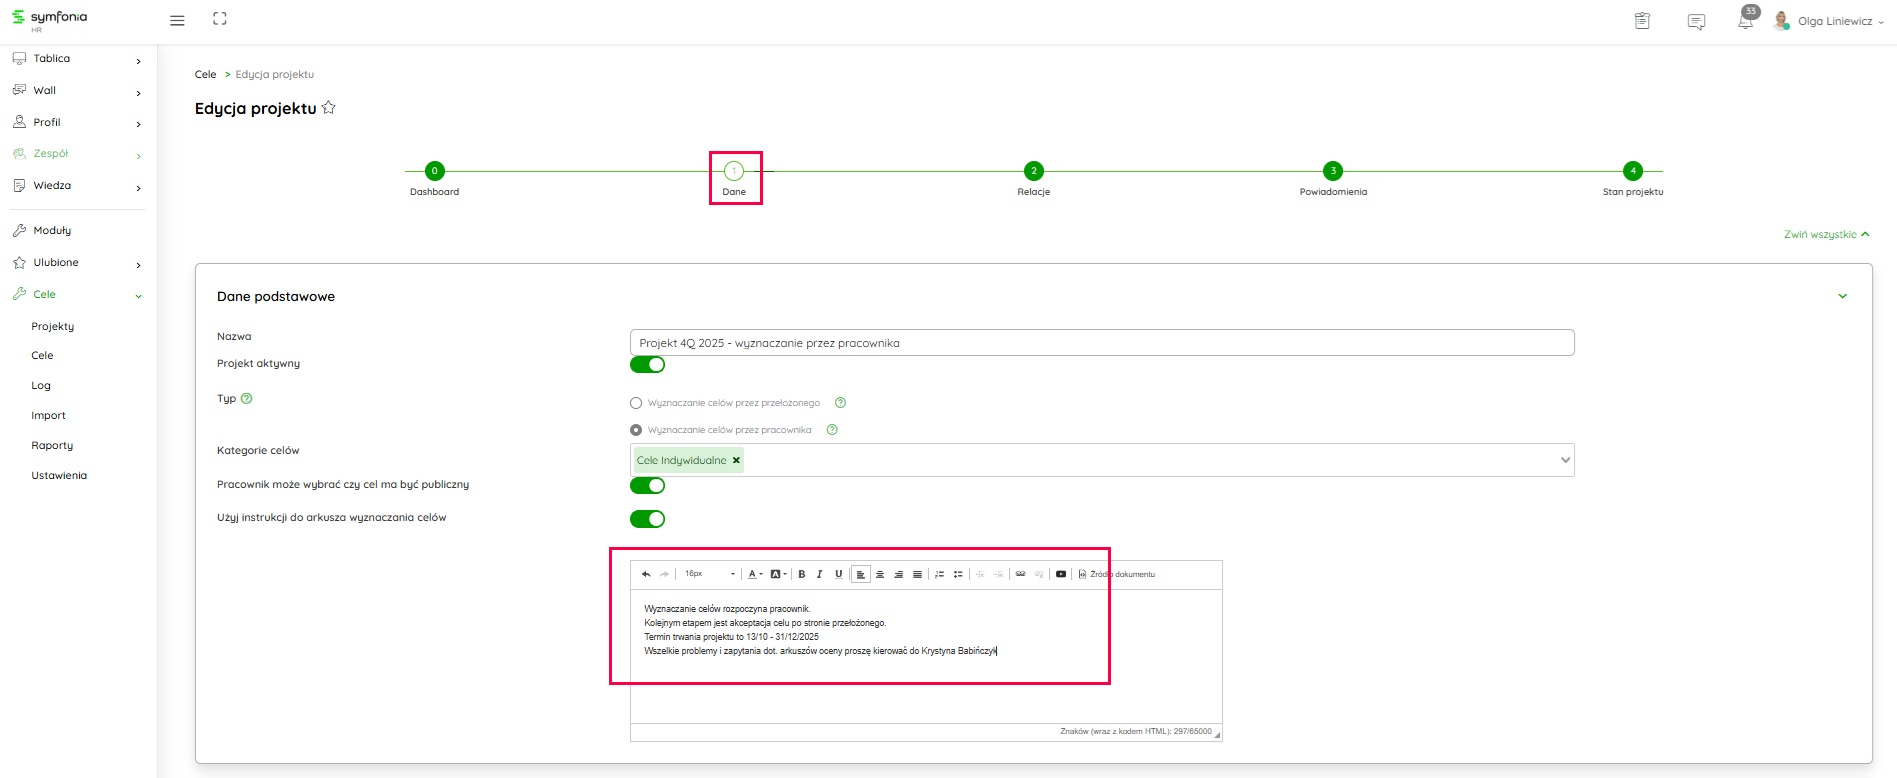Screen dimensions: 1897x778
Task: Click into the Nazwa project name field
Action: click(1101, 343)
